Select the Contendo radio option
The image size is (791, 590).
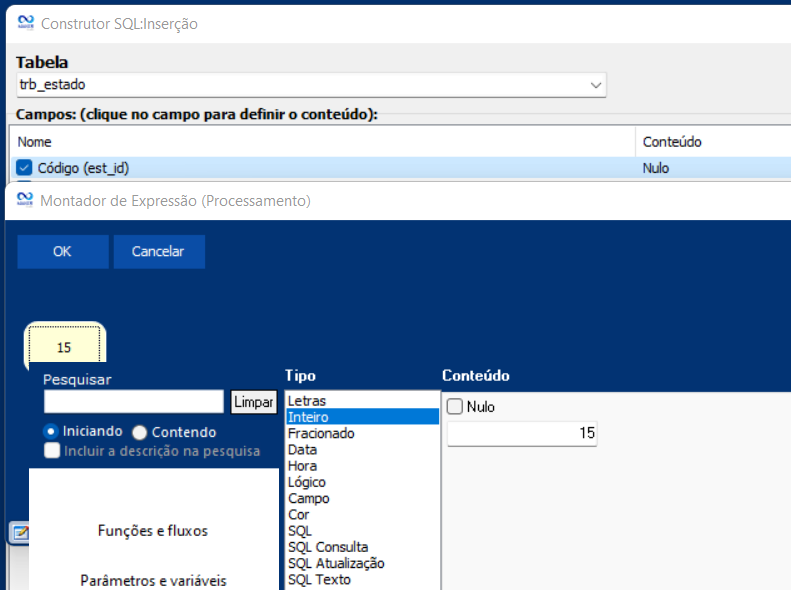(x=140, y=432)
